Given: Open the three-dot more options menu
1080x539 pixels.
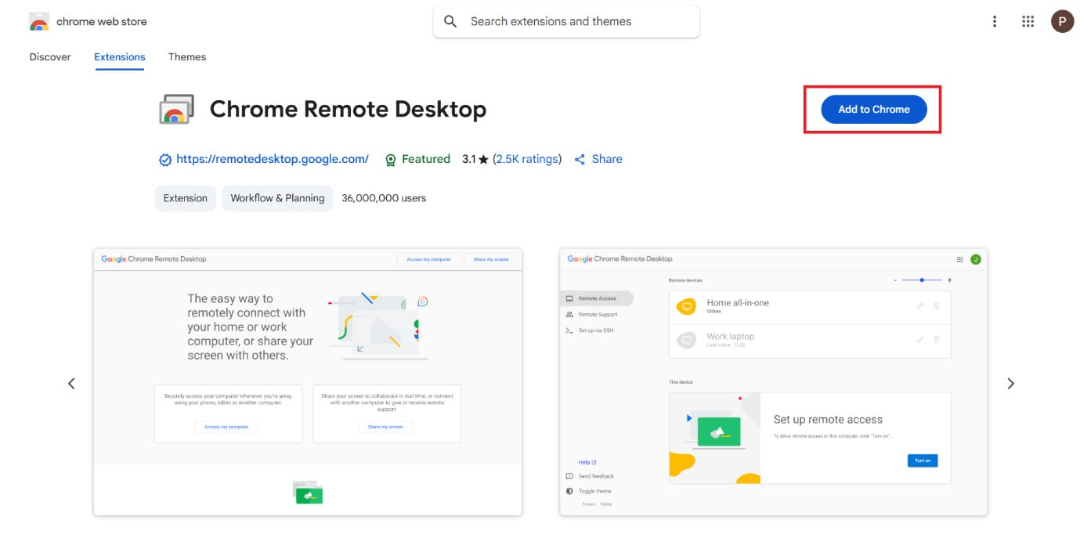Looking at the screenshot, I should (994, 21).
